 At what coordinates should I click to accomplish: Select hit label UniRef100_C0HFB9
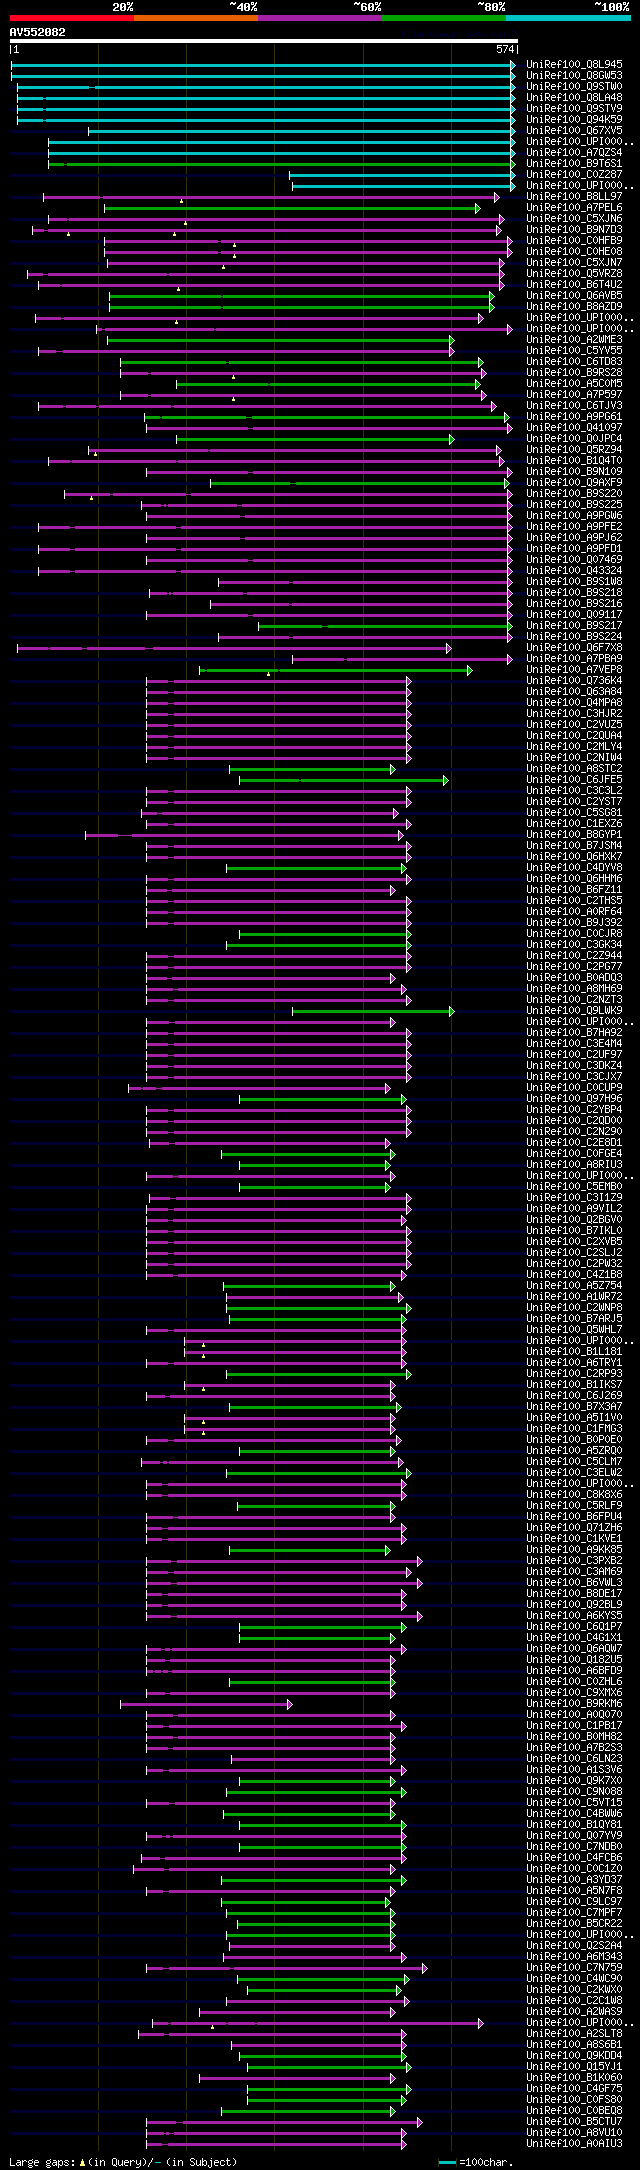tap(574, 240)
